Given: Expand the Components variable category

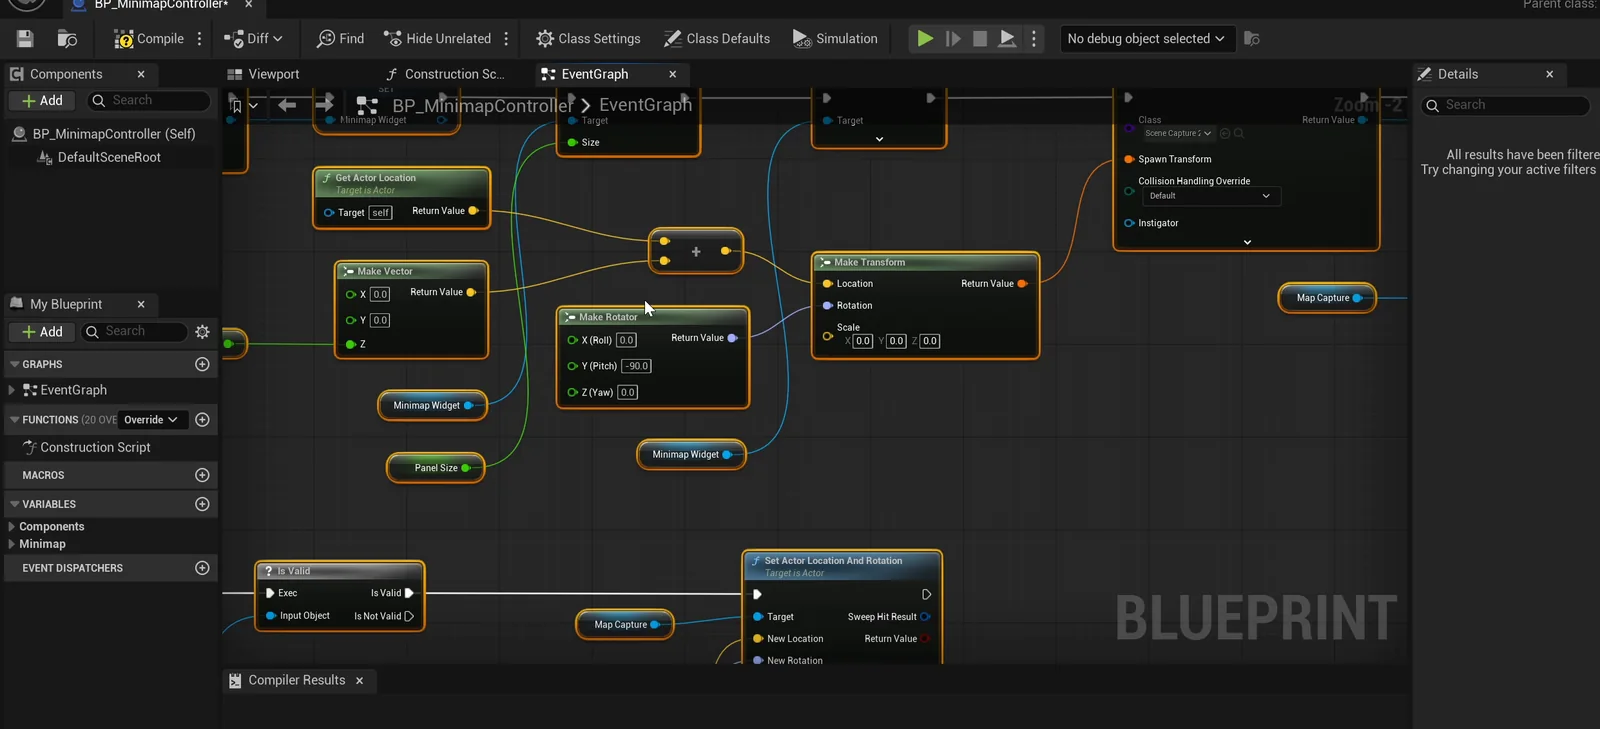Looking at the screenshot, I should tap(12, 527).
